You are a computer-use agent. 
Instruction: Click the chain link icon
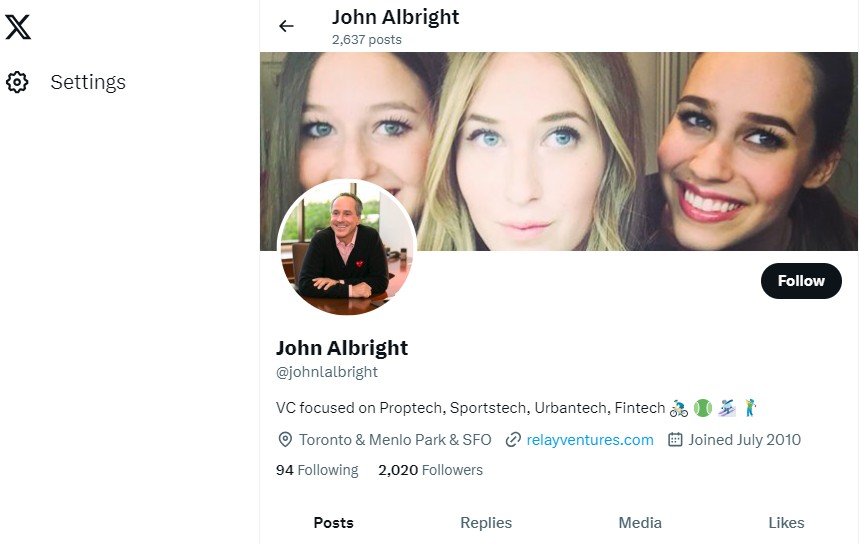coord(513,439)
